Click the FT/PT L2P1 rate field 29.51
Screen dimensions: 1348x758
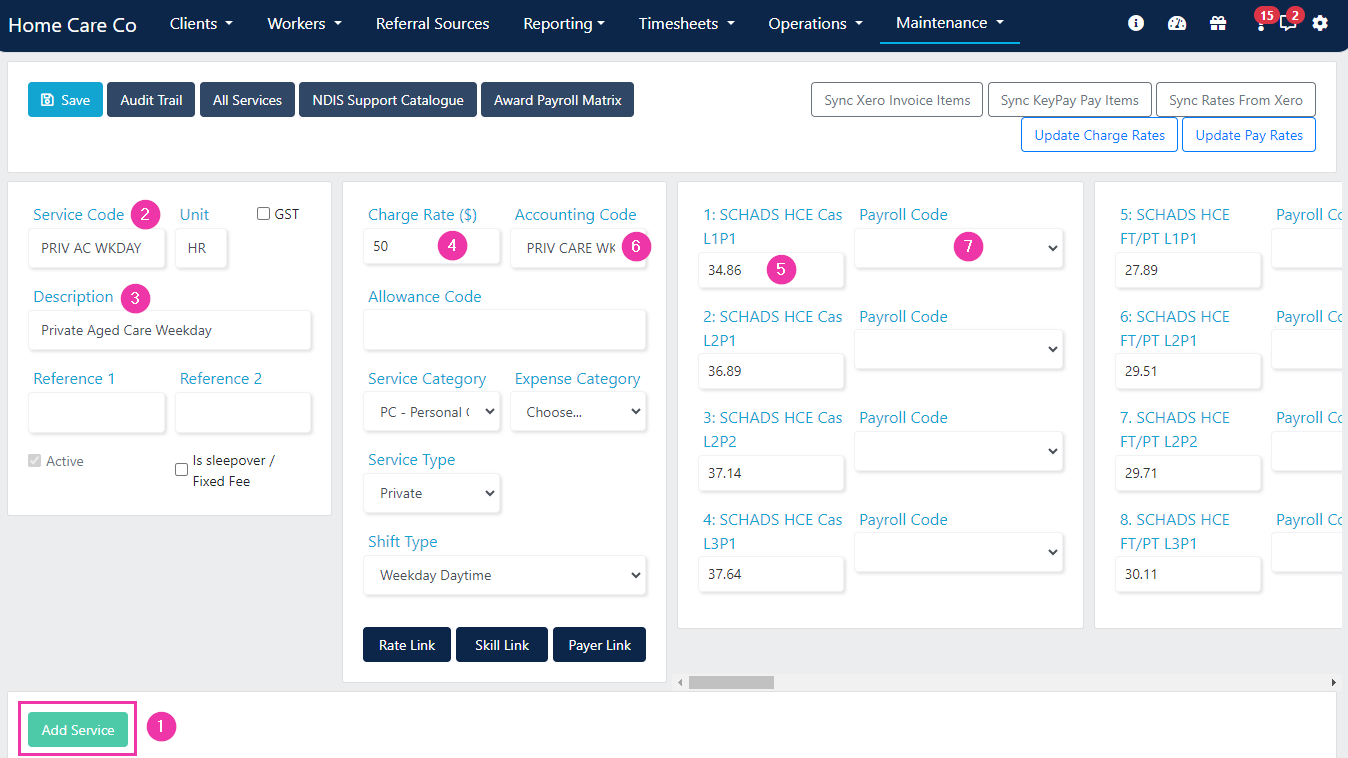[x=1188, y=371]
